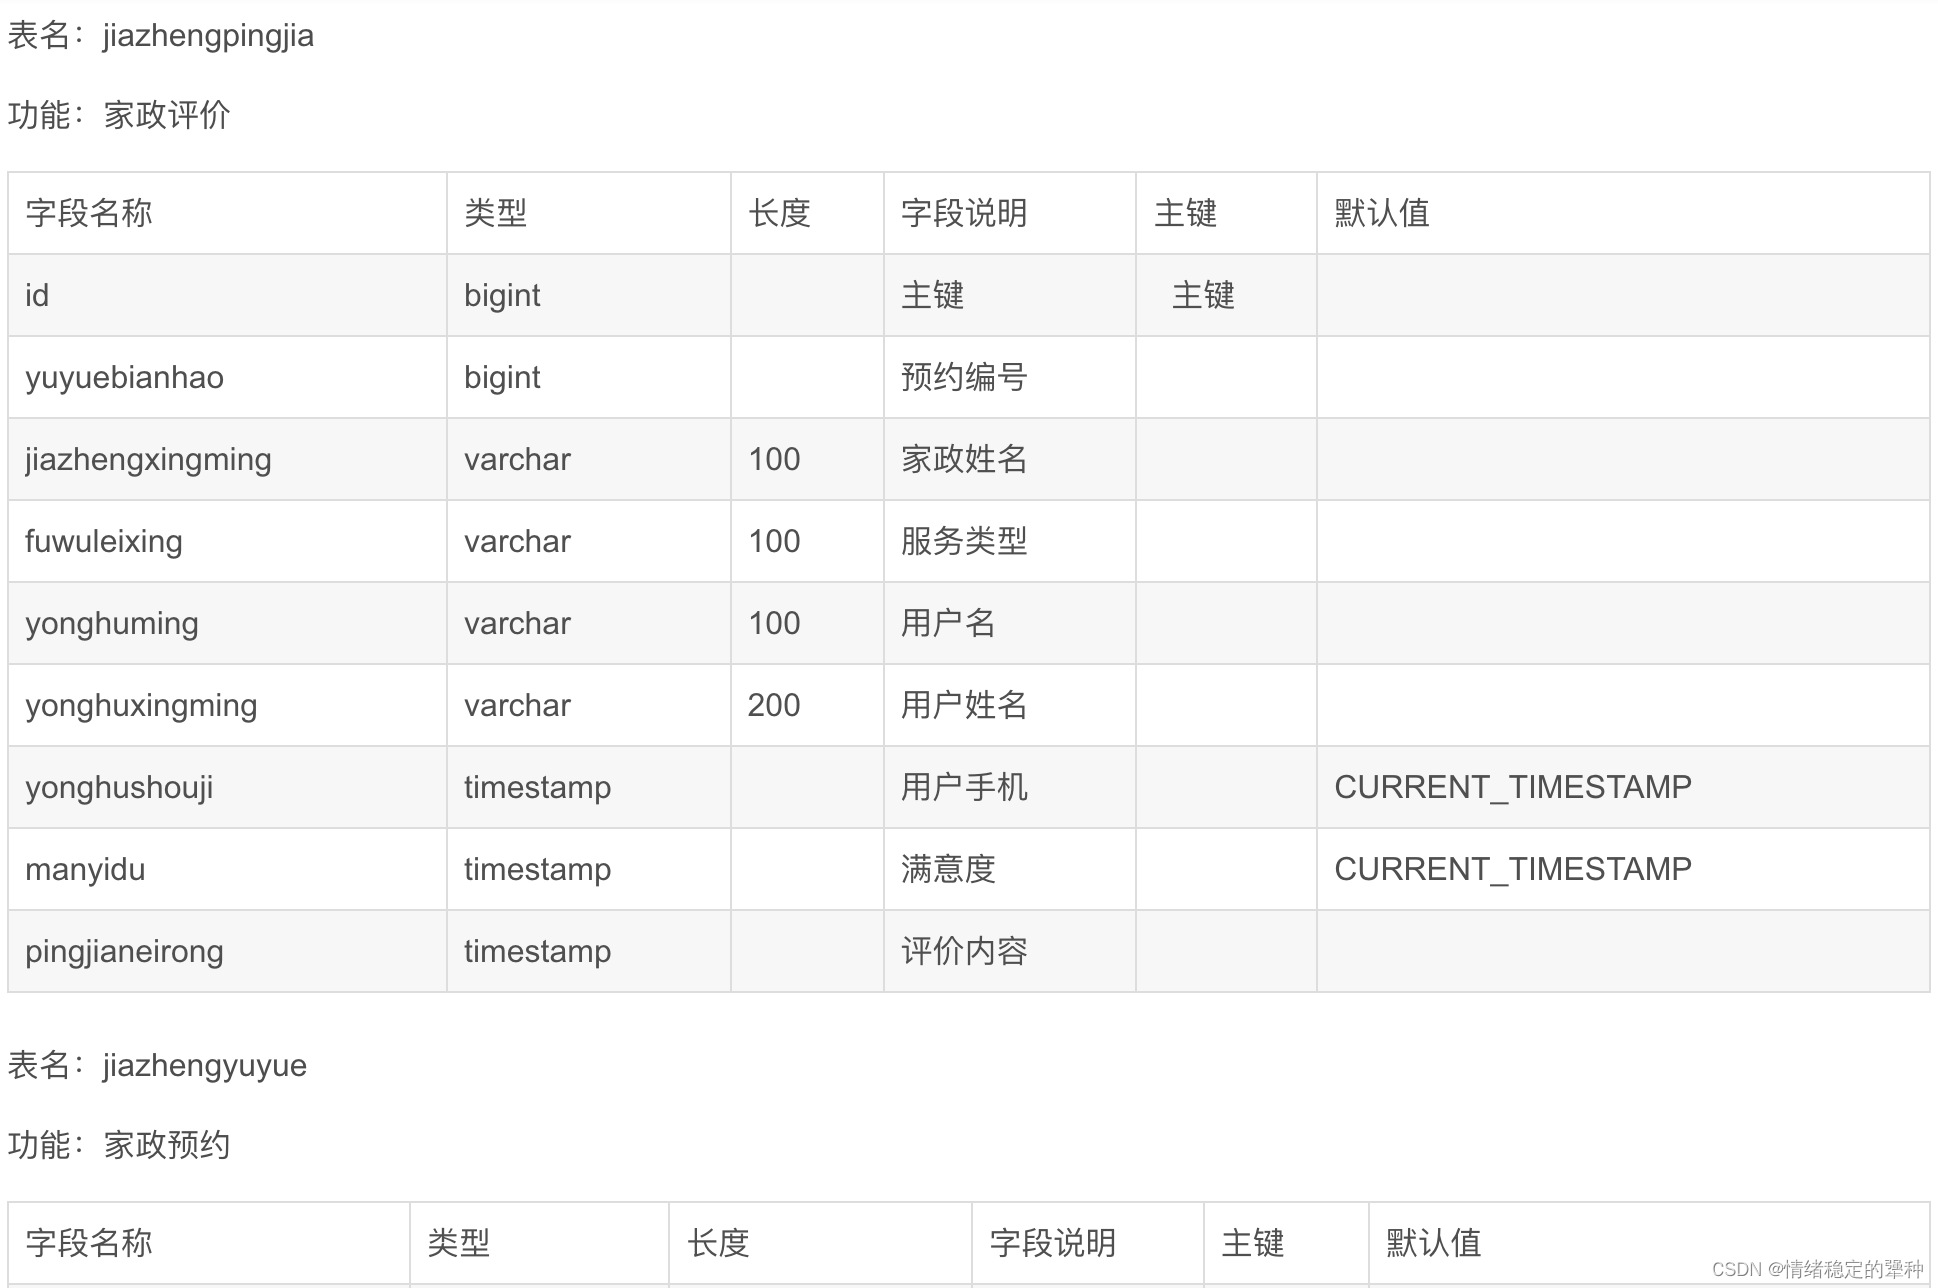Click 主键 header of first table
The width and height of the screenshot is (1938, 1288).
(1185, 213)
